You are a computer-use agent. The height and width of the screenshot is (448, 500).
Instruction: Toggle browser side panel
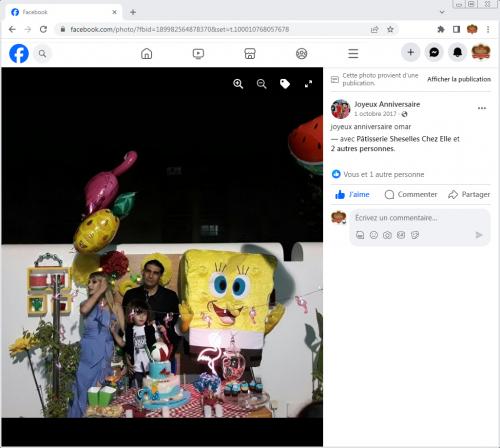(x=456, y=29)
